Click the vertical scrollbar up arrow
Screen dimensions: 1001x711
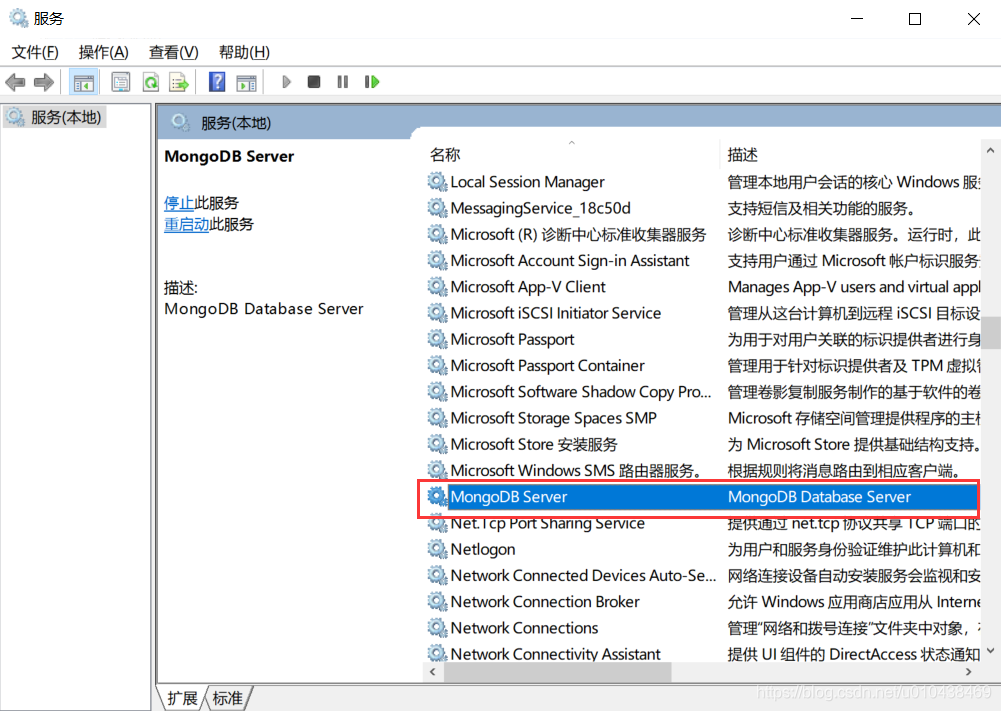(x=990, y=151)
